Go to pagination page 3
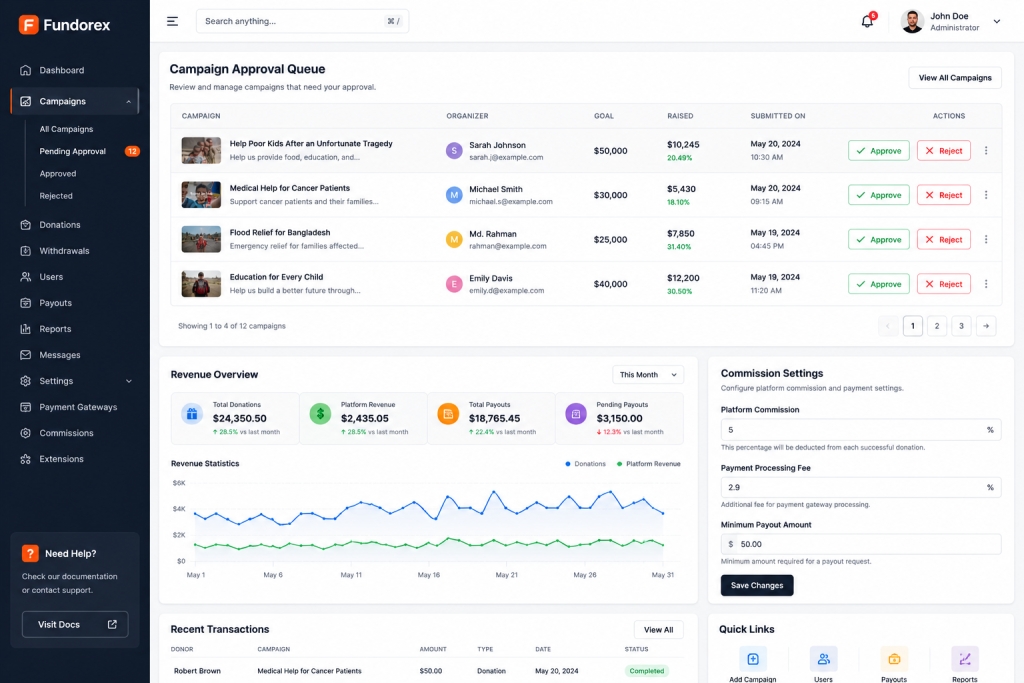This screenshot has height=683, width=1024. point(961,326)
